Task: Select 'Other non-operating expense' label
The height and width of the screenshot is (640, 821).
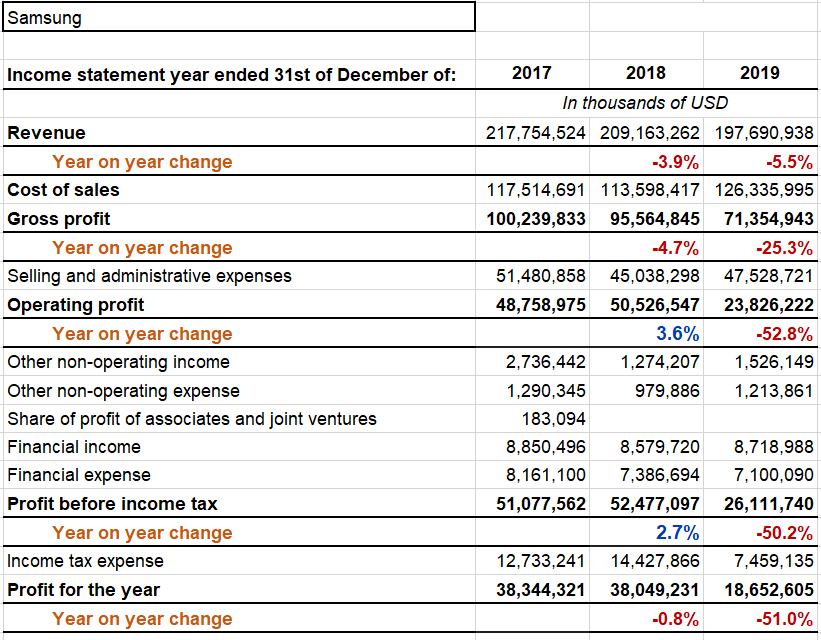Action: [x=124, y=391]
